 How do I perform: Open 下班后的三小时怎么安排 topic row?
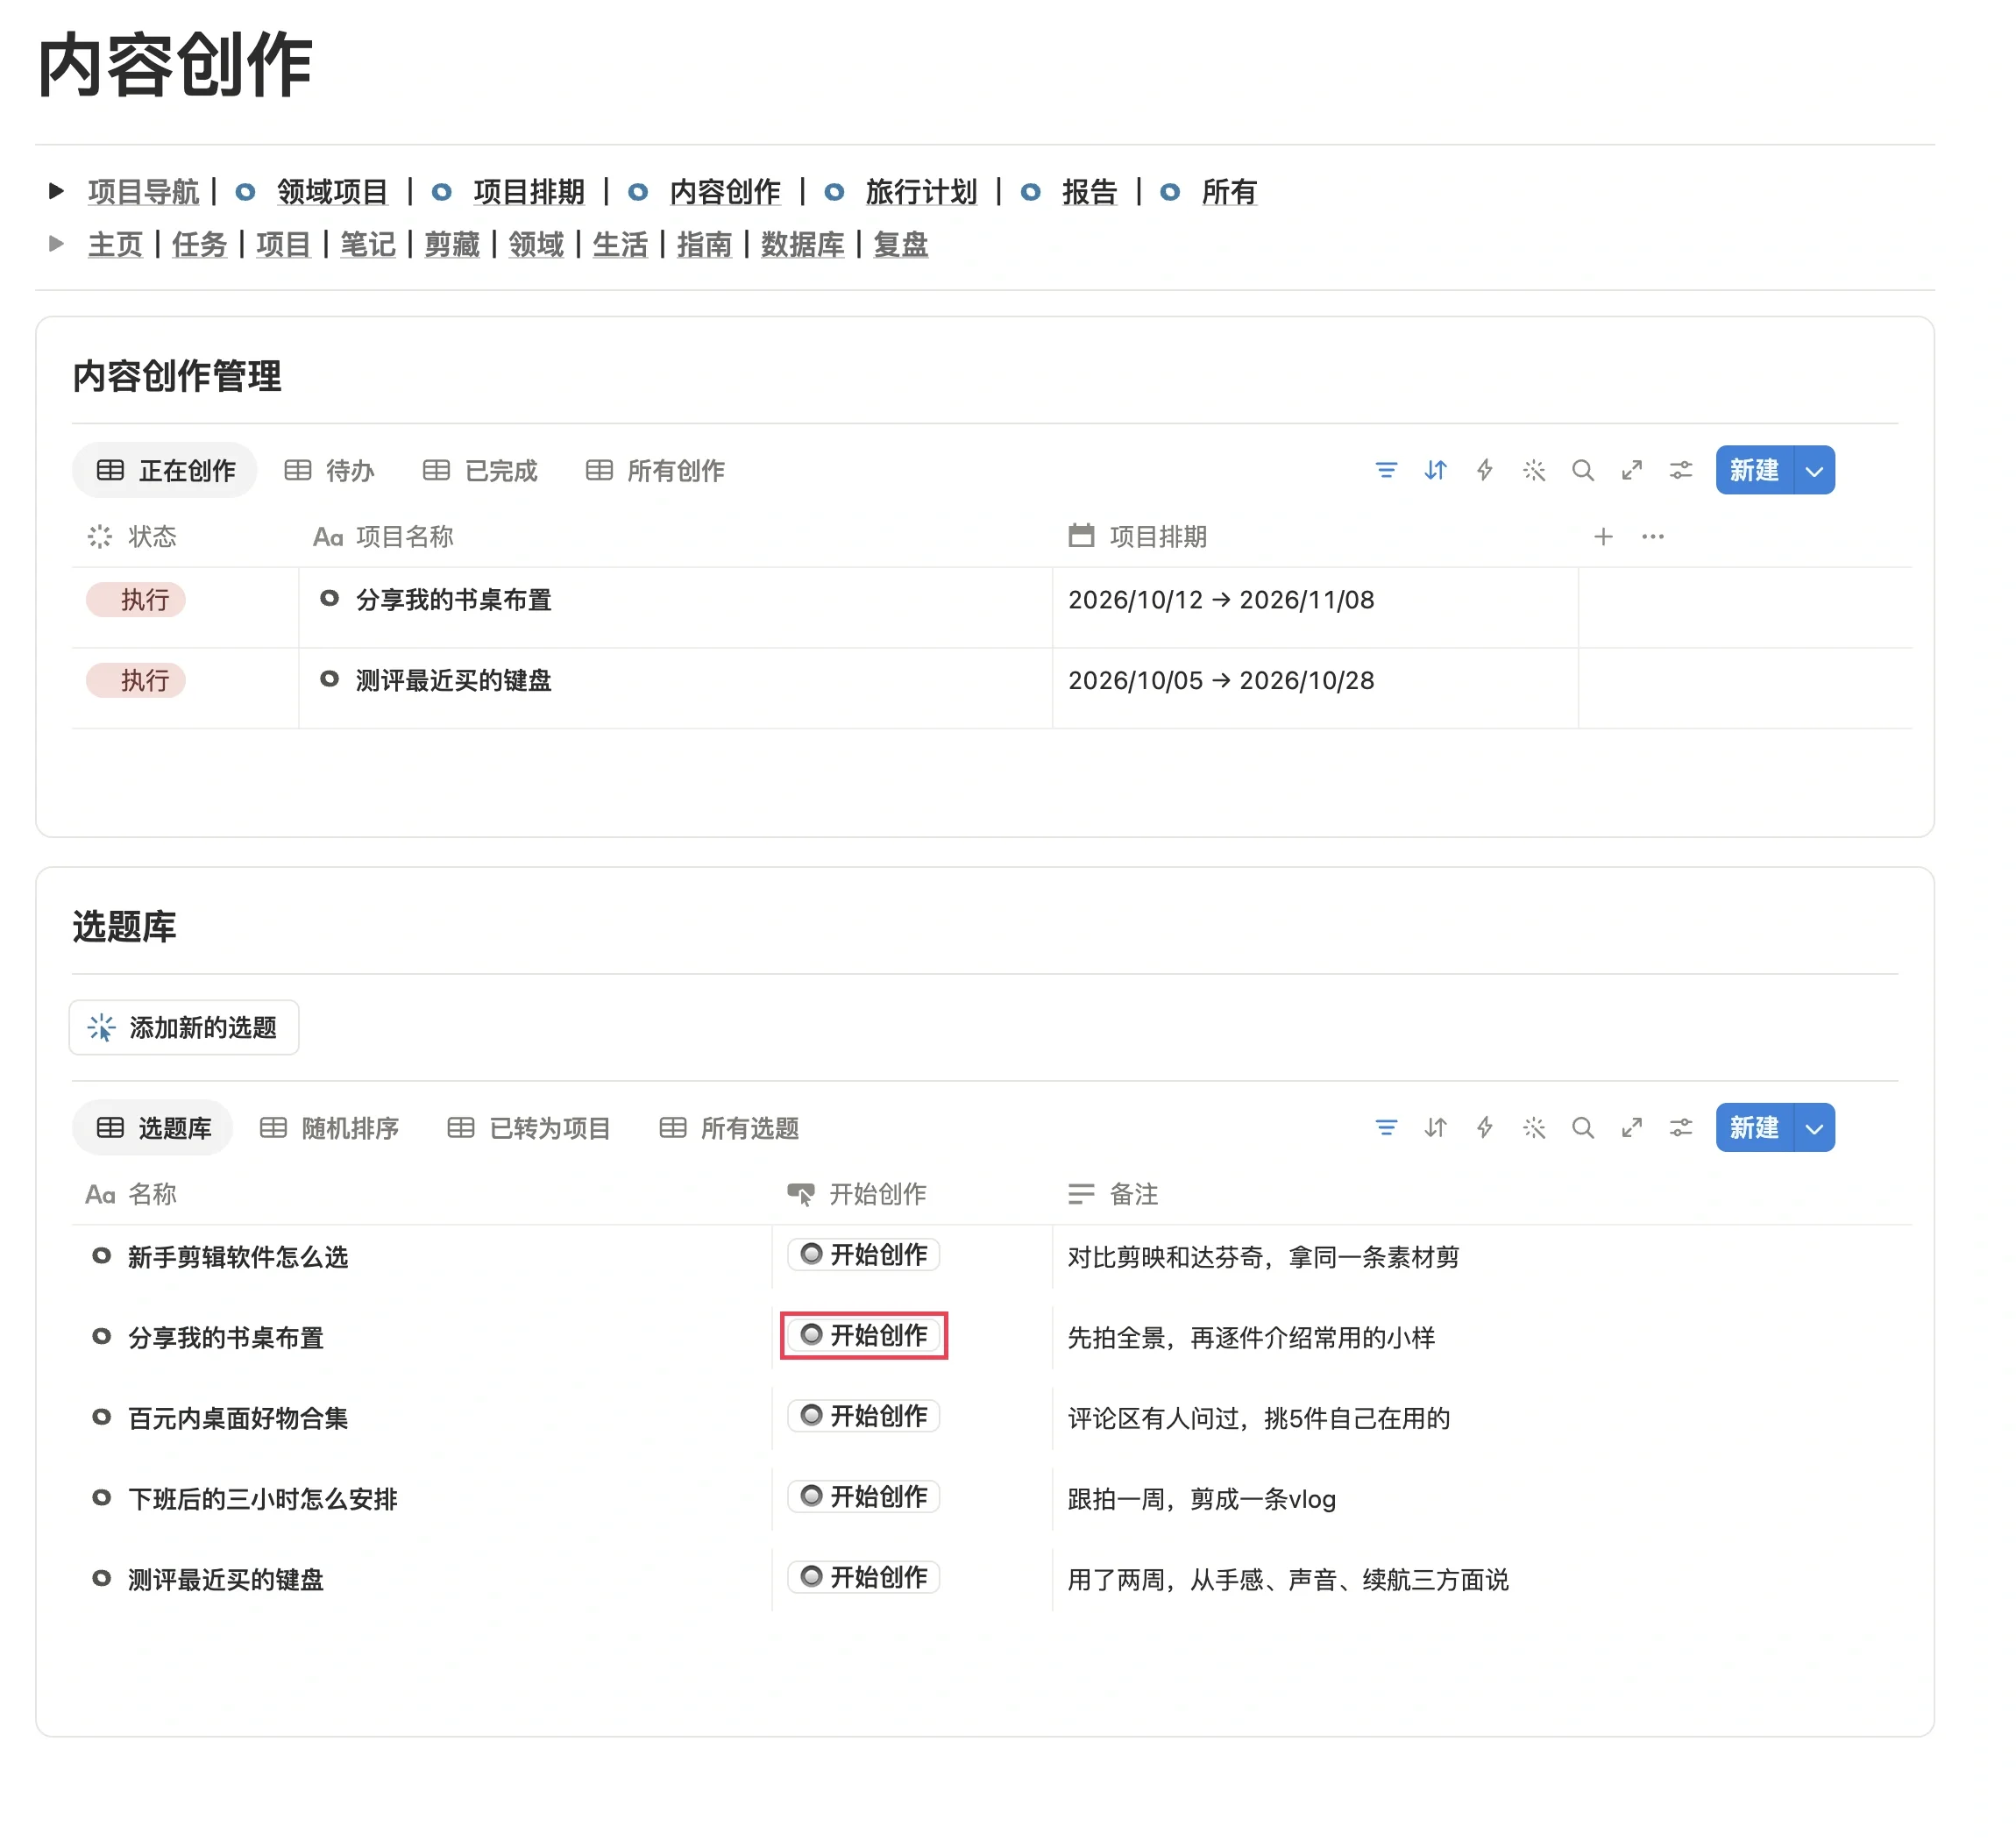click(x=262, y=1498)
